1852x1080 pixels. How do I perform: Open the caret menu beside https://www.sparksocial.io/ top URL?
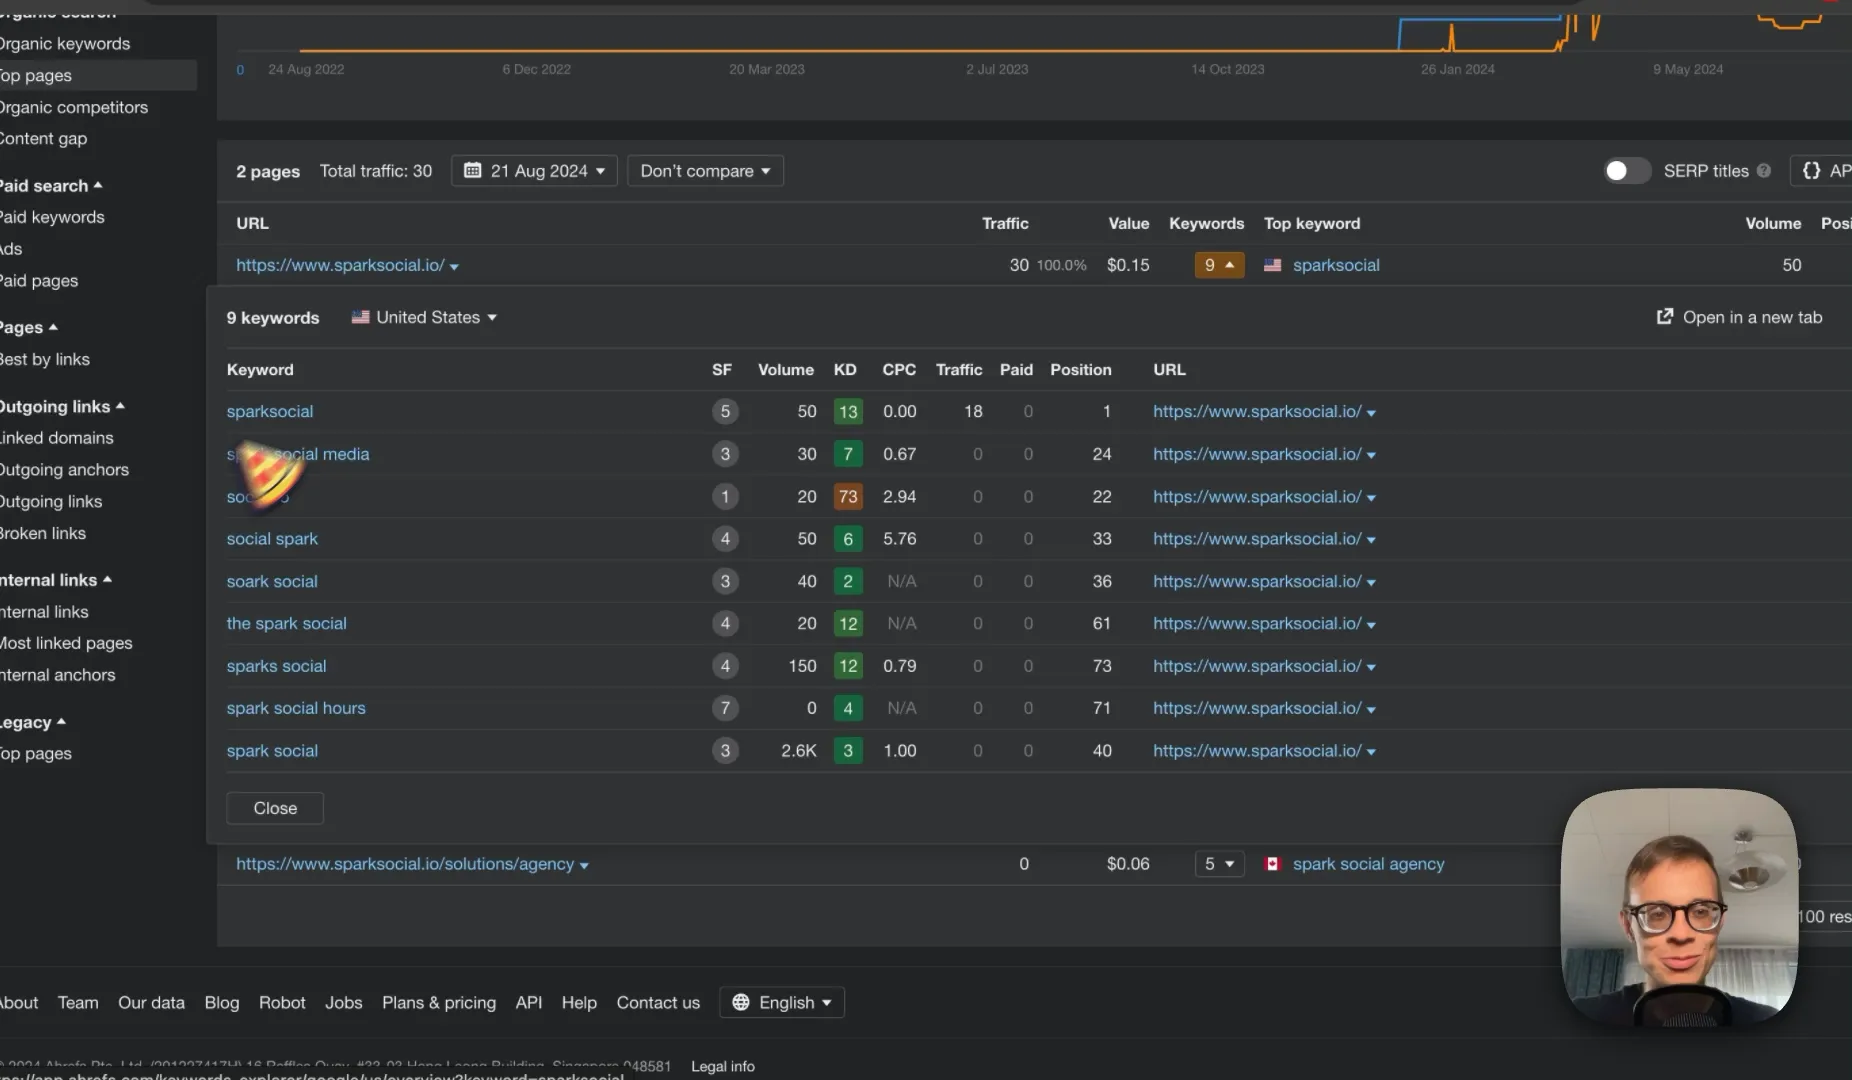(x=454, y=267)
